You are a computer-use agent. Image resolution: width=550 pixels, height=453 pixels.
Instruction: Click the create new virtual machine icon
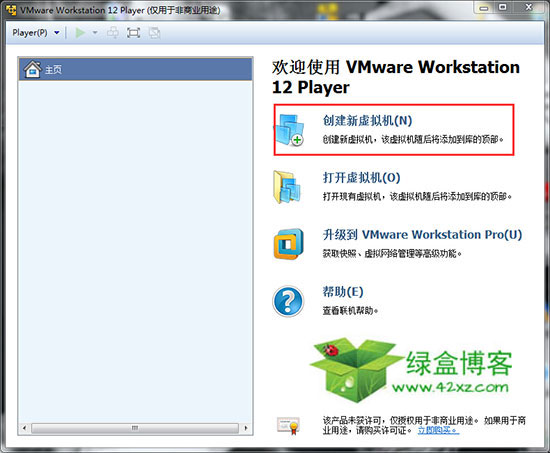[290, 129]
